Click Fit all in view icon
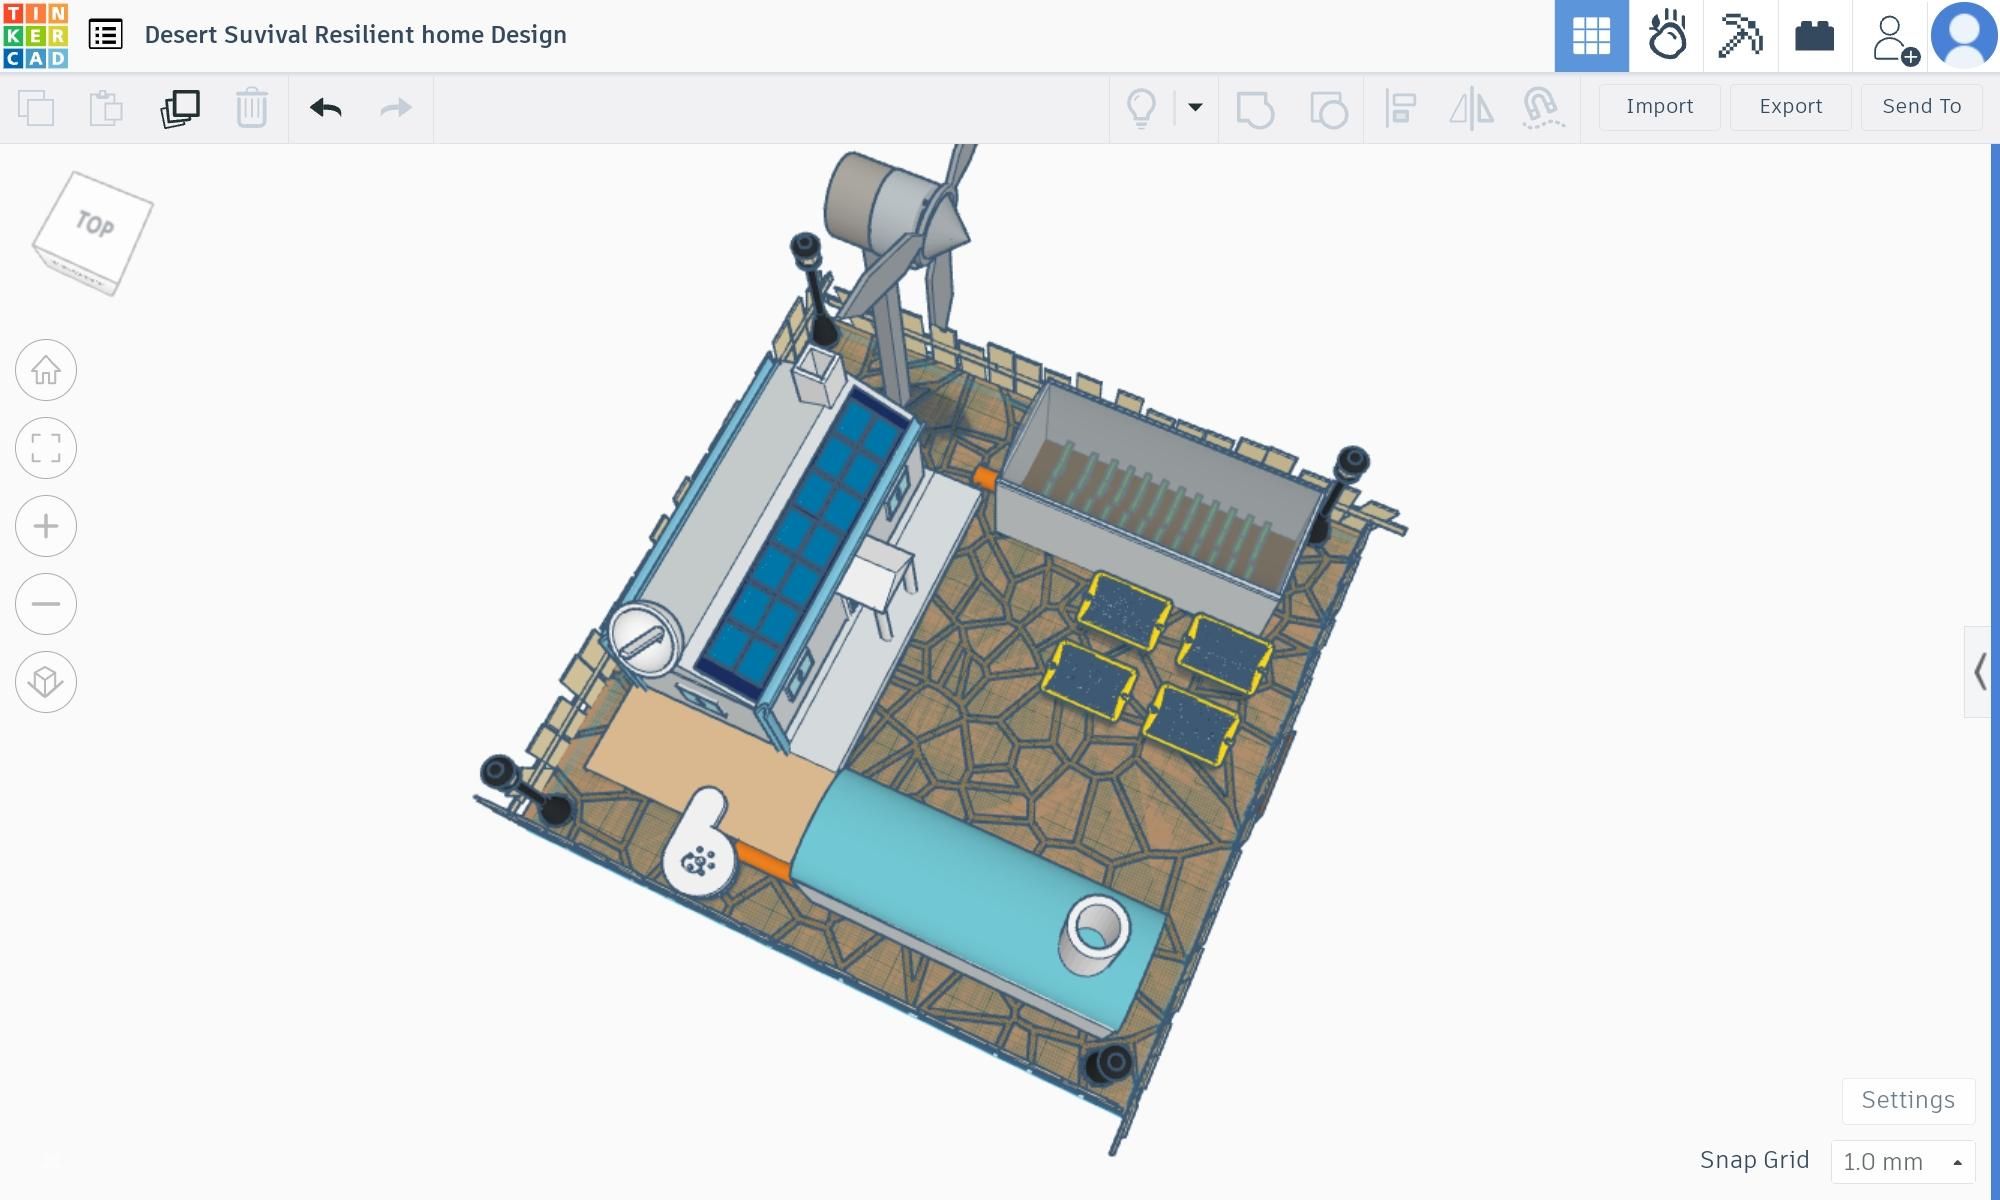 pos(46,448)
